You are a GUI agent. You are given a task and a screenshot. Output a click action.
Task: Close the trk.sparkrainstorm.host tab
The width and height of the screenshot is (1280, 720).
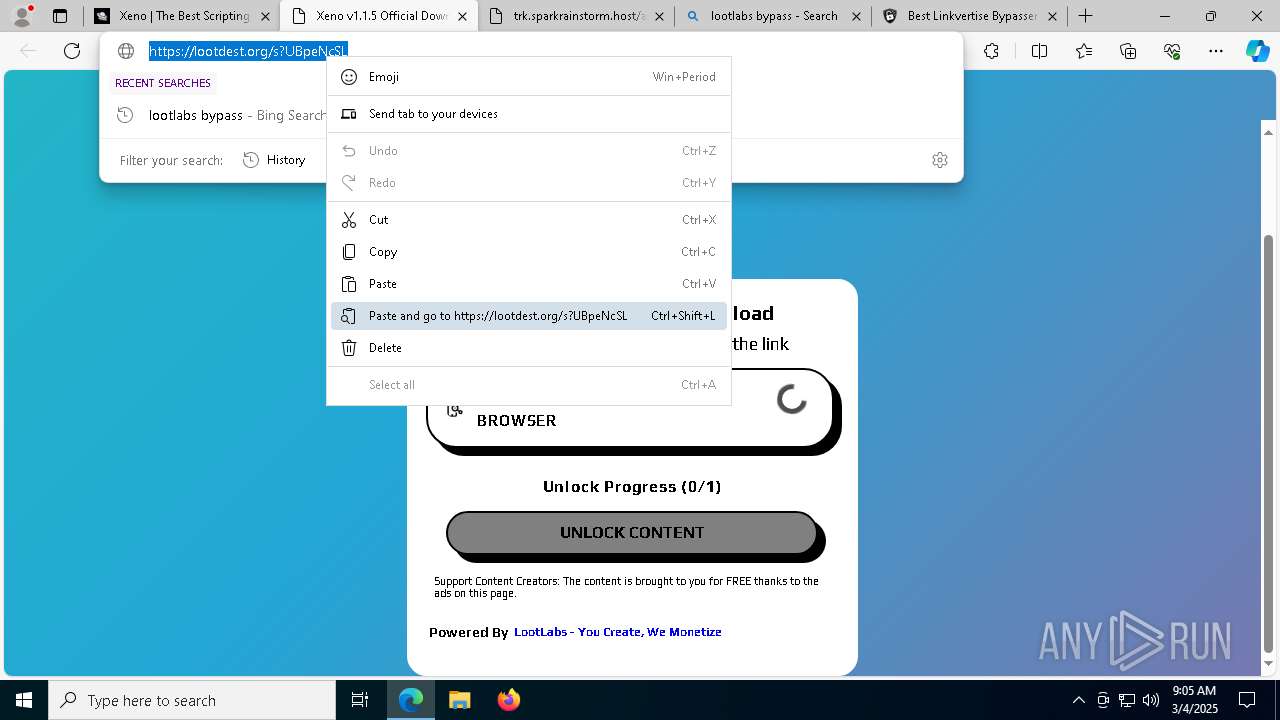pyautogui.click(x=659, y=16)
